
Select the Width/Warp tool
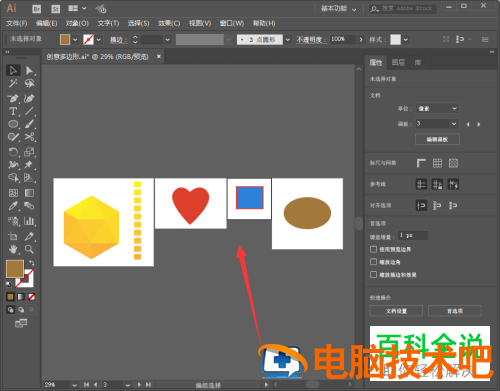[13, 165]
